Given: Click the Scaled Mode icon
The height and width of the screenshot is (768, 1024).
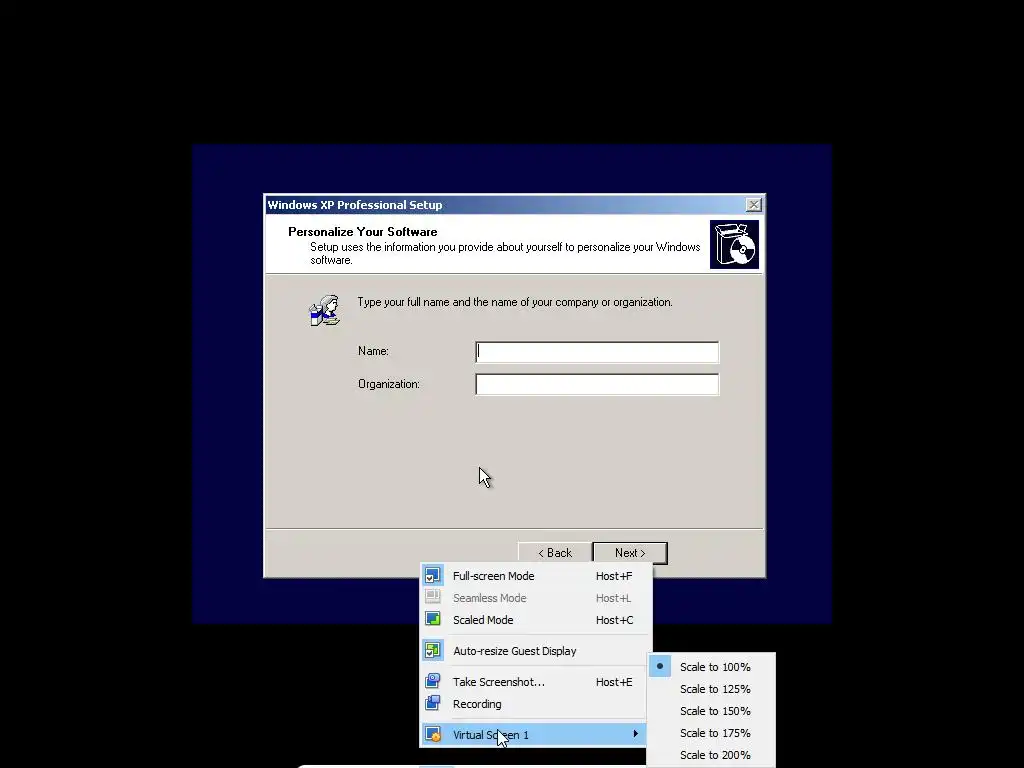Looking at the screenshot, I should point(432,619).
